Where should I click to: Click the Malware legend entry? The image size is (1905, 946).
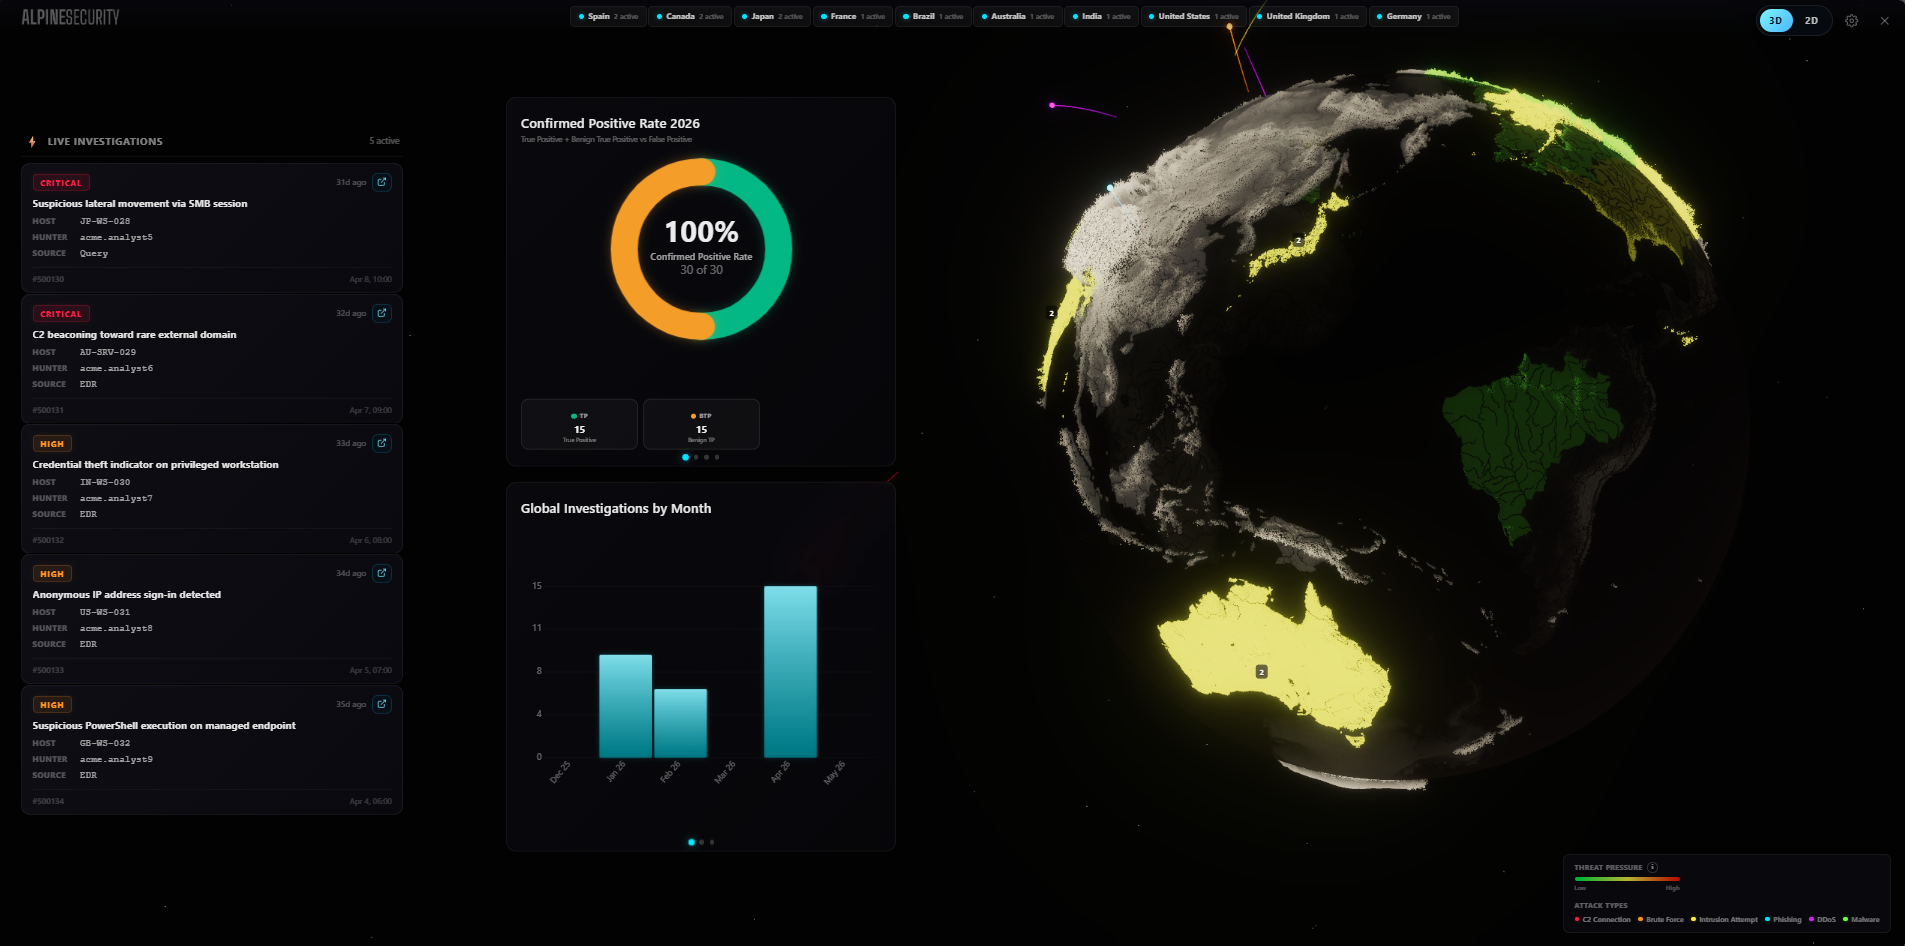[x=1861, y=919]
